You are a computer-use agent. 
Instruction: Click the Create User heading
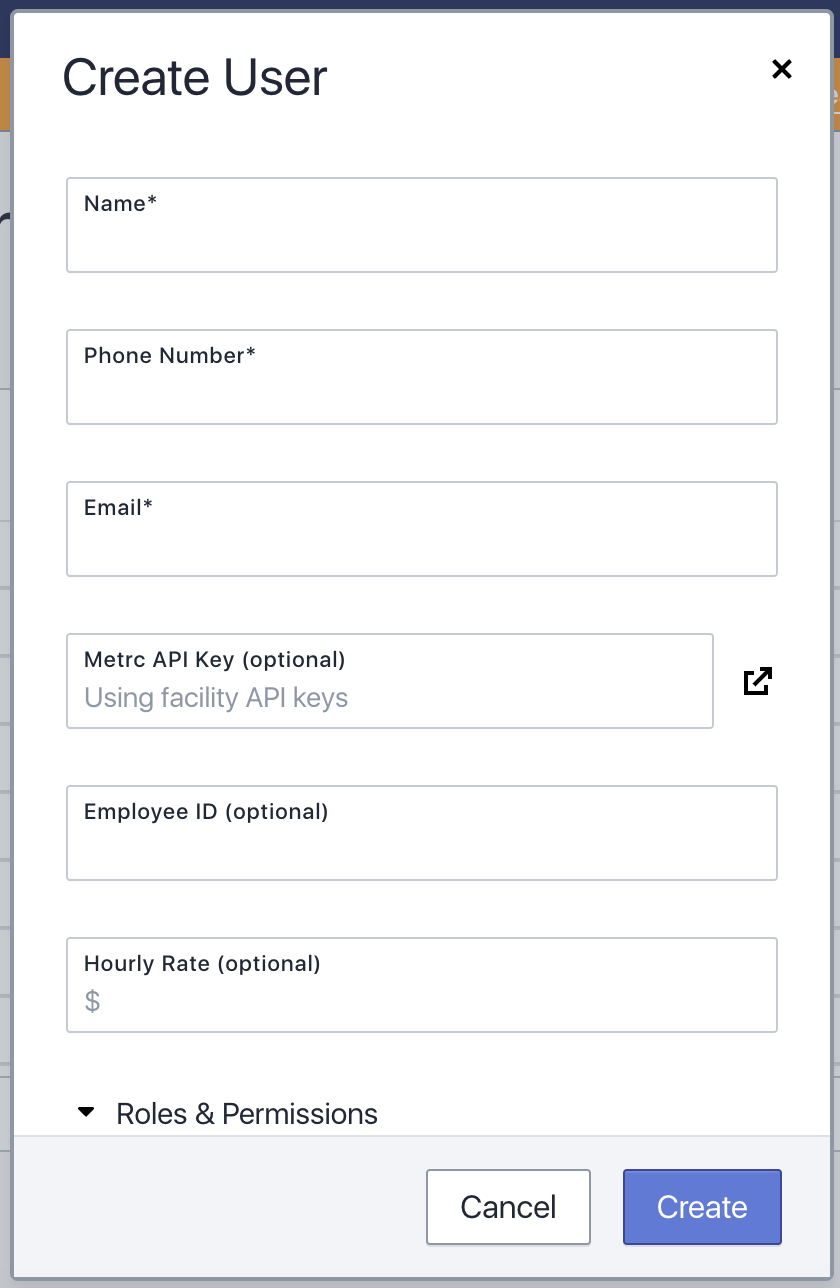pos(195,78)
